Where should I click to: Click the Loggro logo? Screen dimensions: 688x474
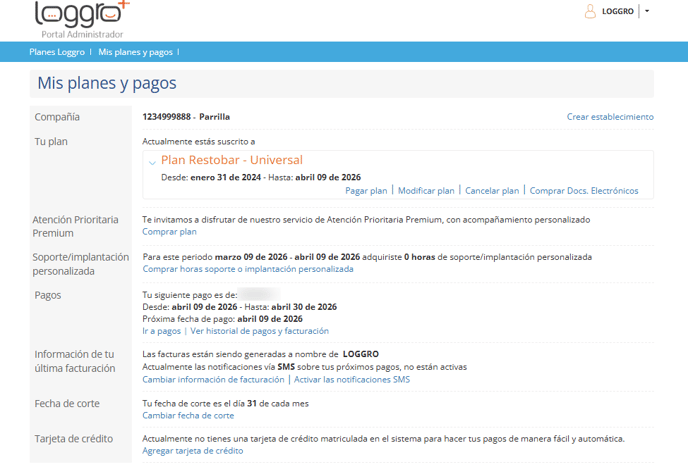point(81,15)
